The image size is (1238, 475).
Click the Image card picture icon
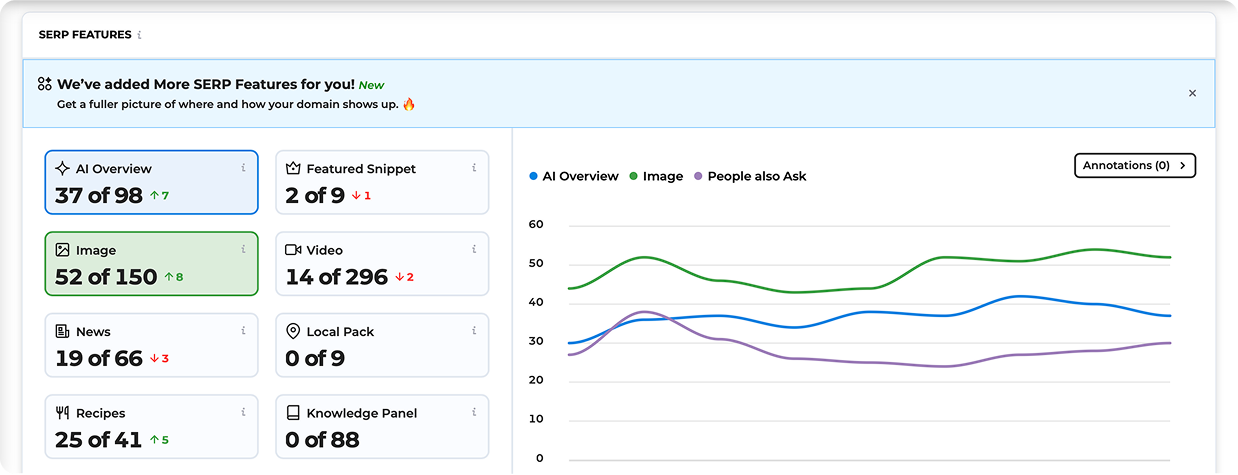(x=62, y=250)
